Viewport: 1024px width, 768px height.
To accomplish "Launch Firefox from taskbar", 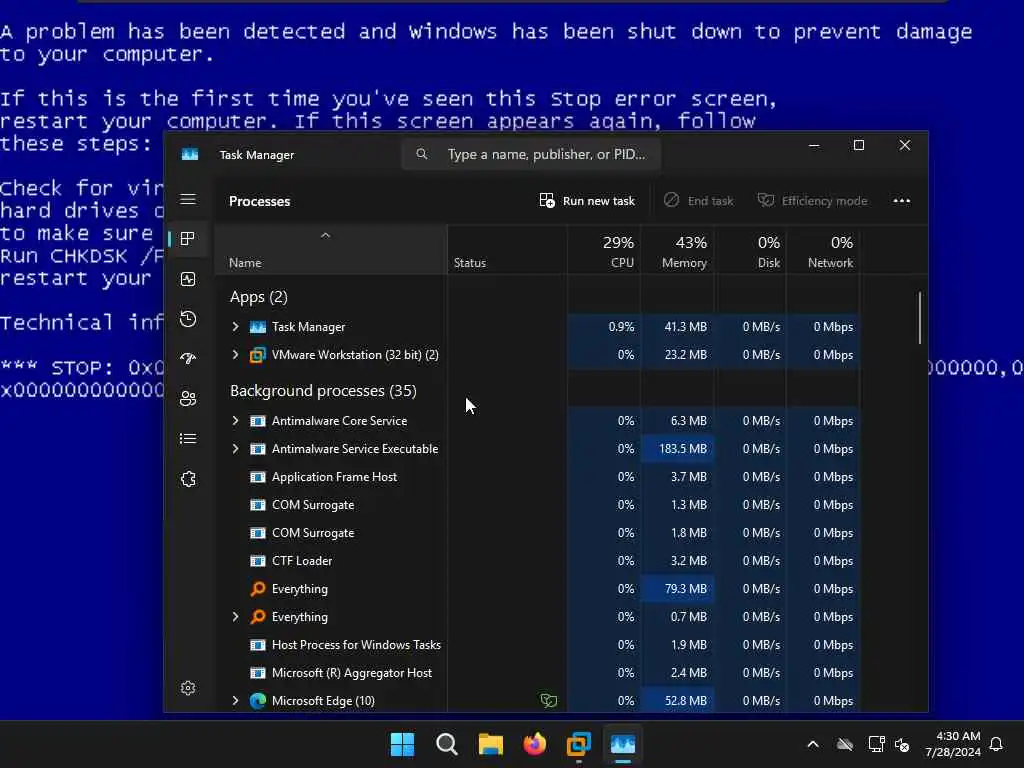I will [x=535, y=744].
